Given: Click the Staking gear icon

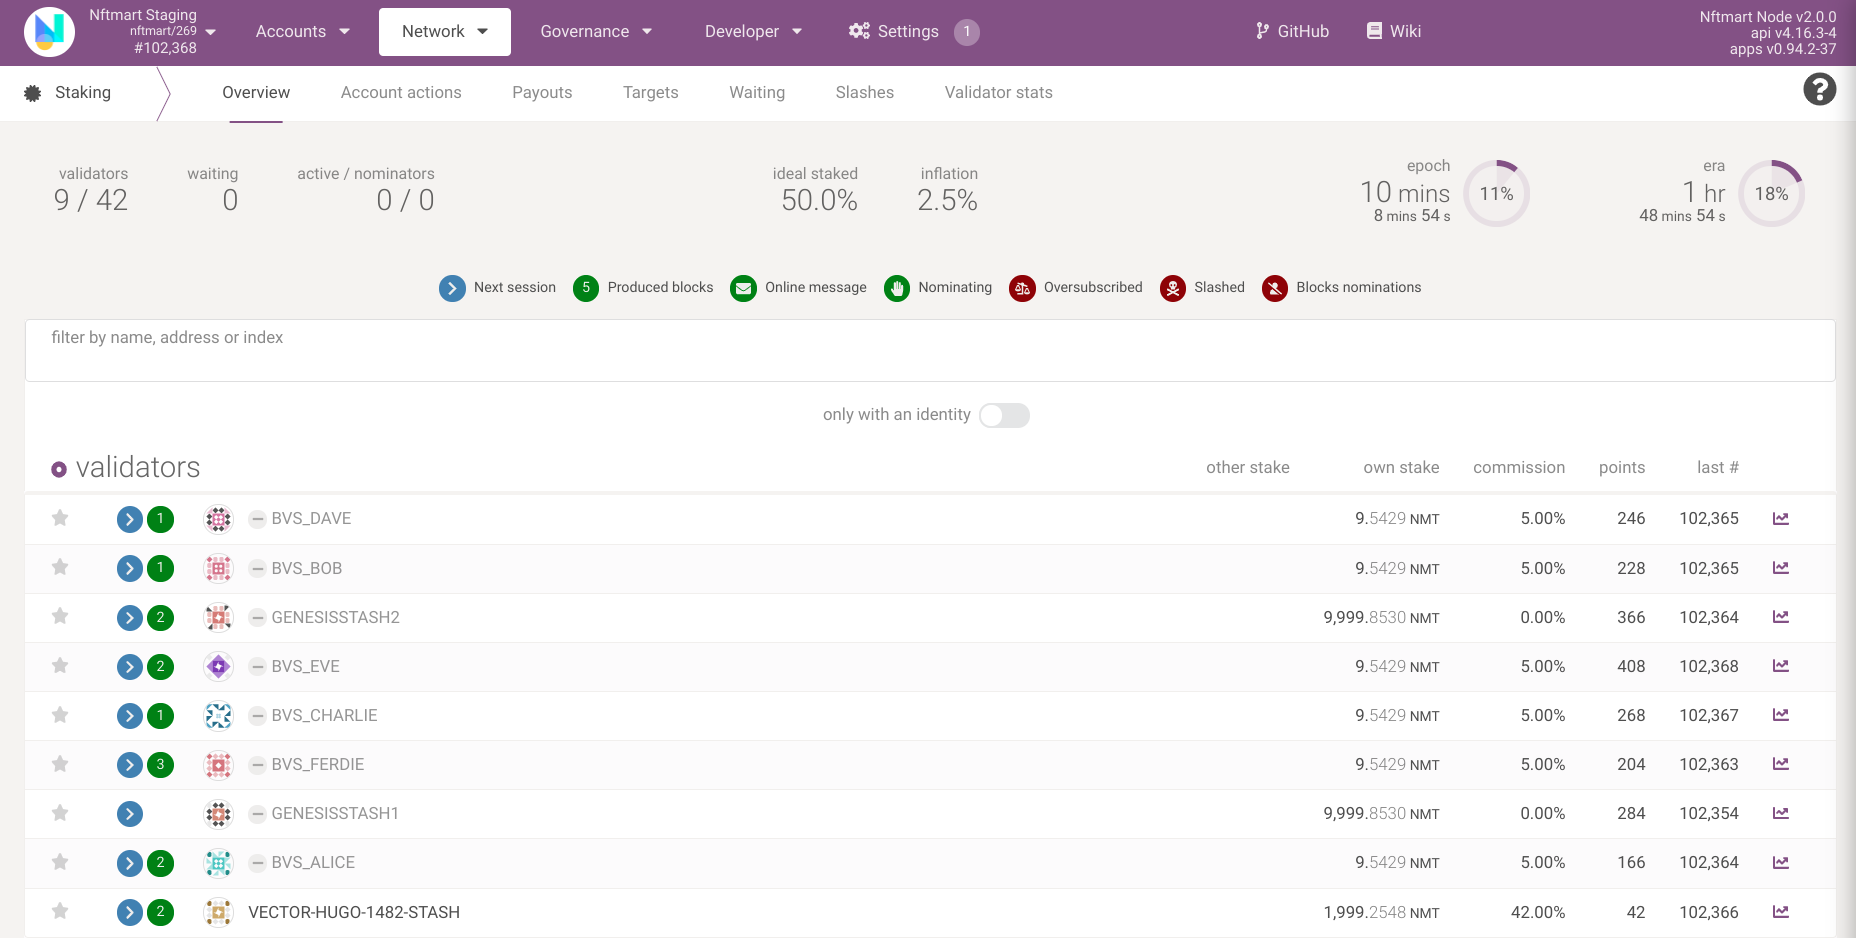Looking at the screenshot, I should click(x=33, y=93).
